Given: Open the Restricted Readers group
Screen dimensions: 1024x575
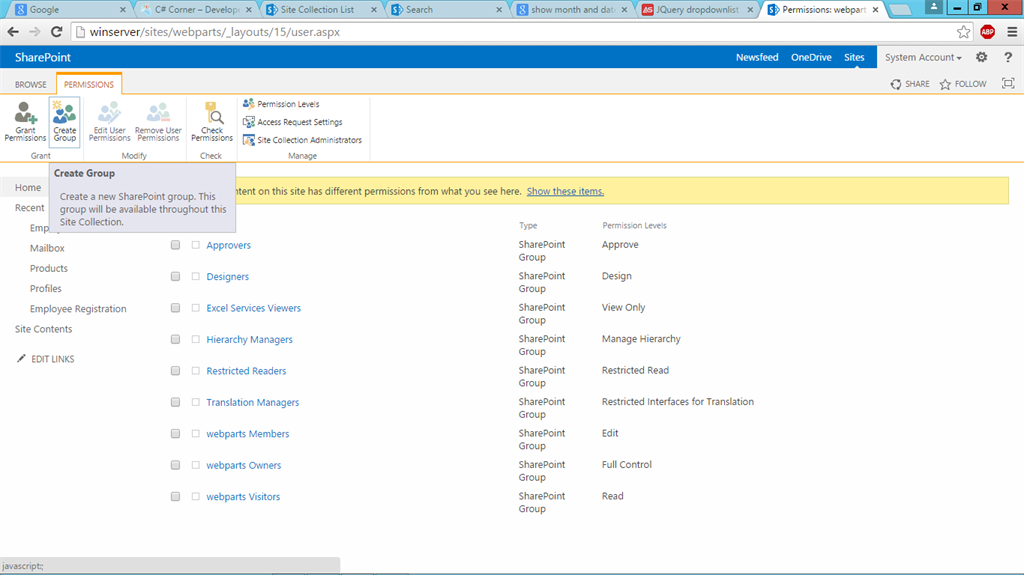Looking at the screenshot, I should pos(246,370).
